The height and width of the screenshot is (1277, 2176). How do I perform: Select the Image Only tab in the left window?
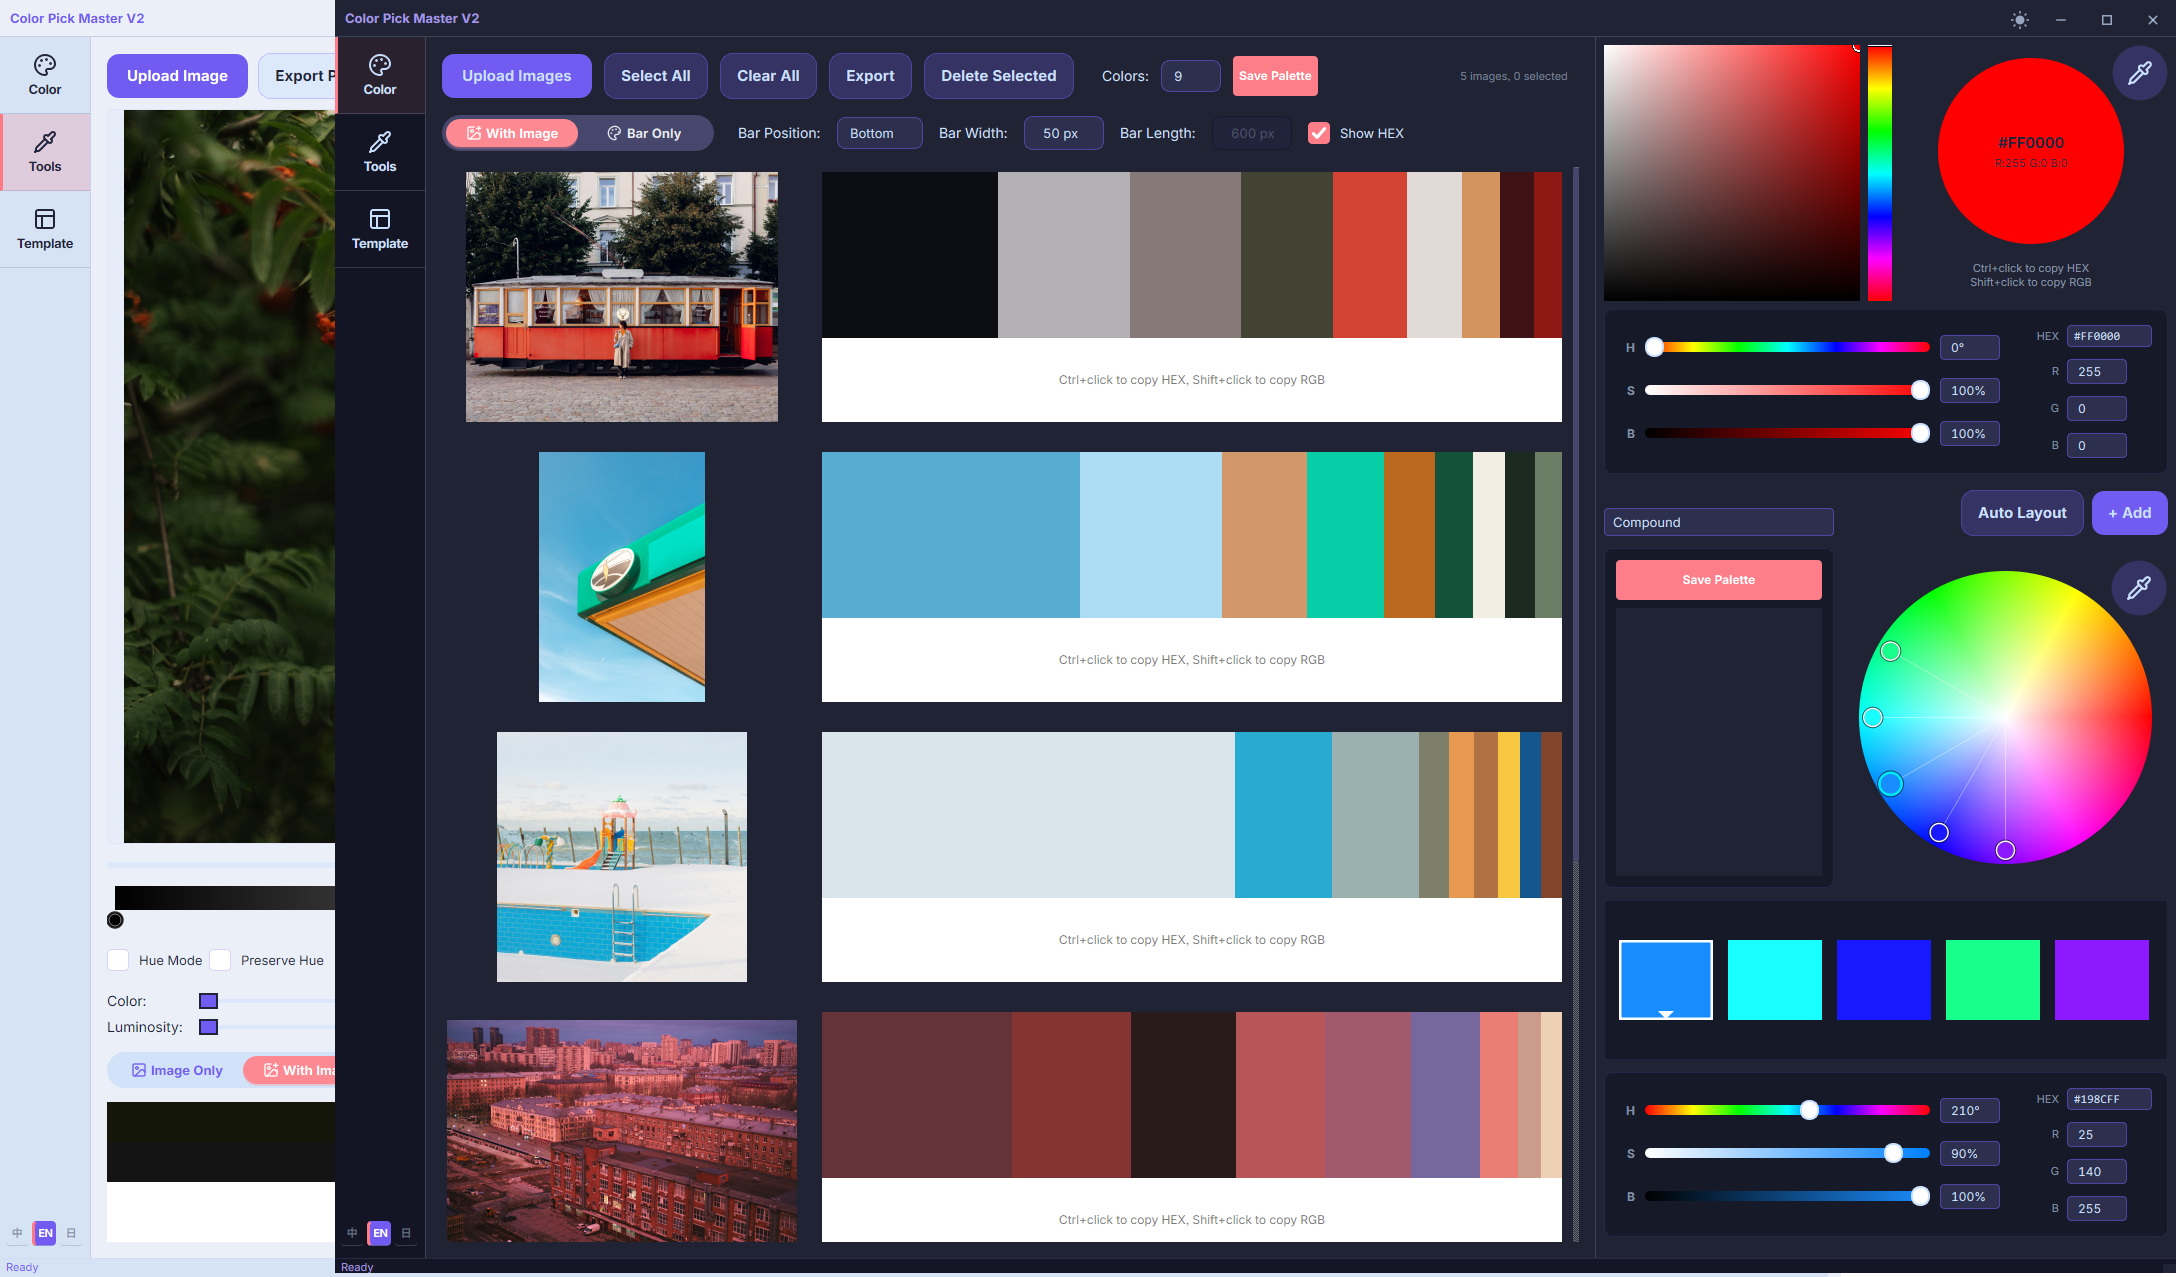click(x=175, y=1070)
